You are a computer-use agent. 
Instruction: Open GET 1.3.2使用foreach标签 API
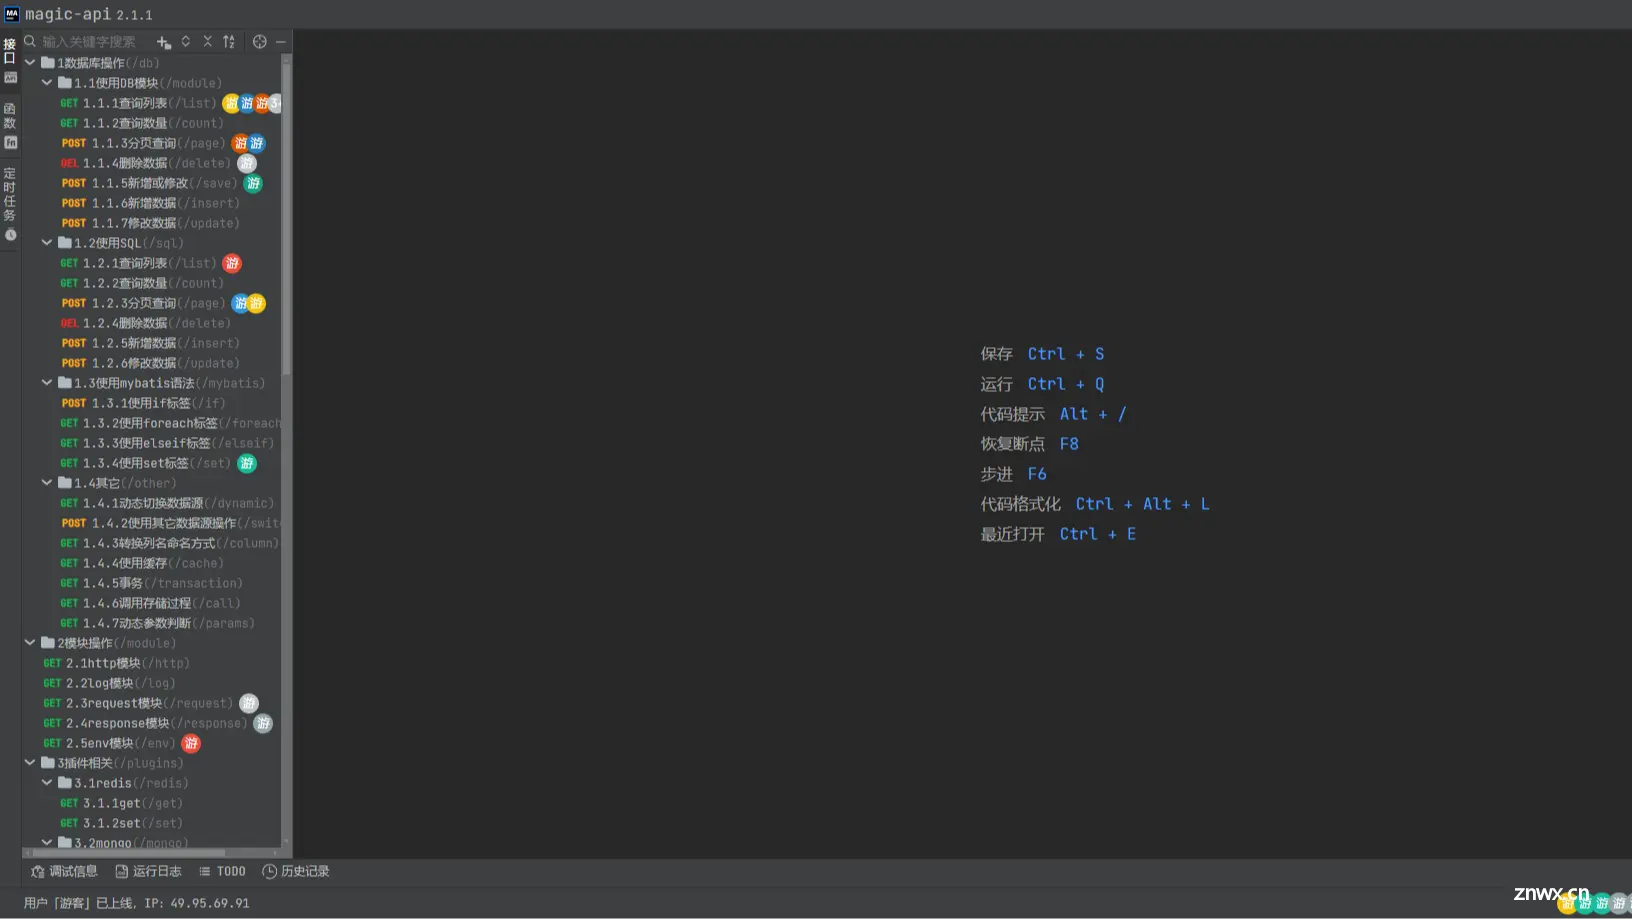pos(170,423)
